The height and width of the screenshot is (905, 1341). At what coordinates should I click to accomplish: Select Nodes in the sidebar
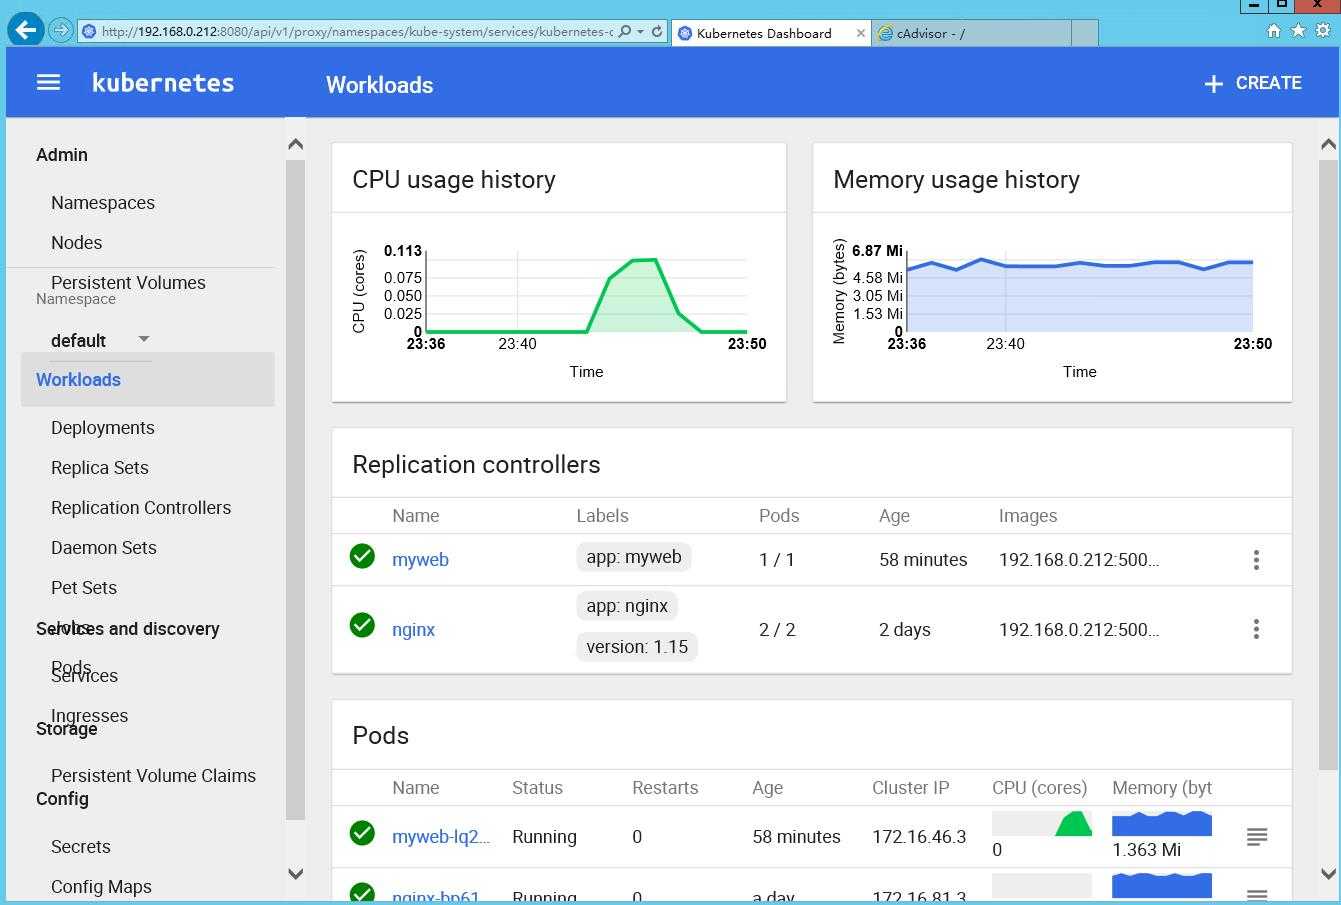pyautogui.click(x=77, y=243)
